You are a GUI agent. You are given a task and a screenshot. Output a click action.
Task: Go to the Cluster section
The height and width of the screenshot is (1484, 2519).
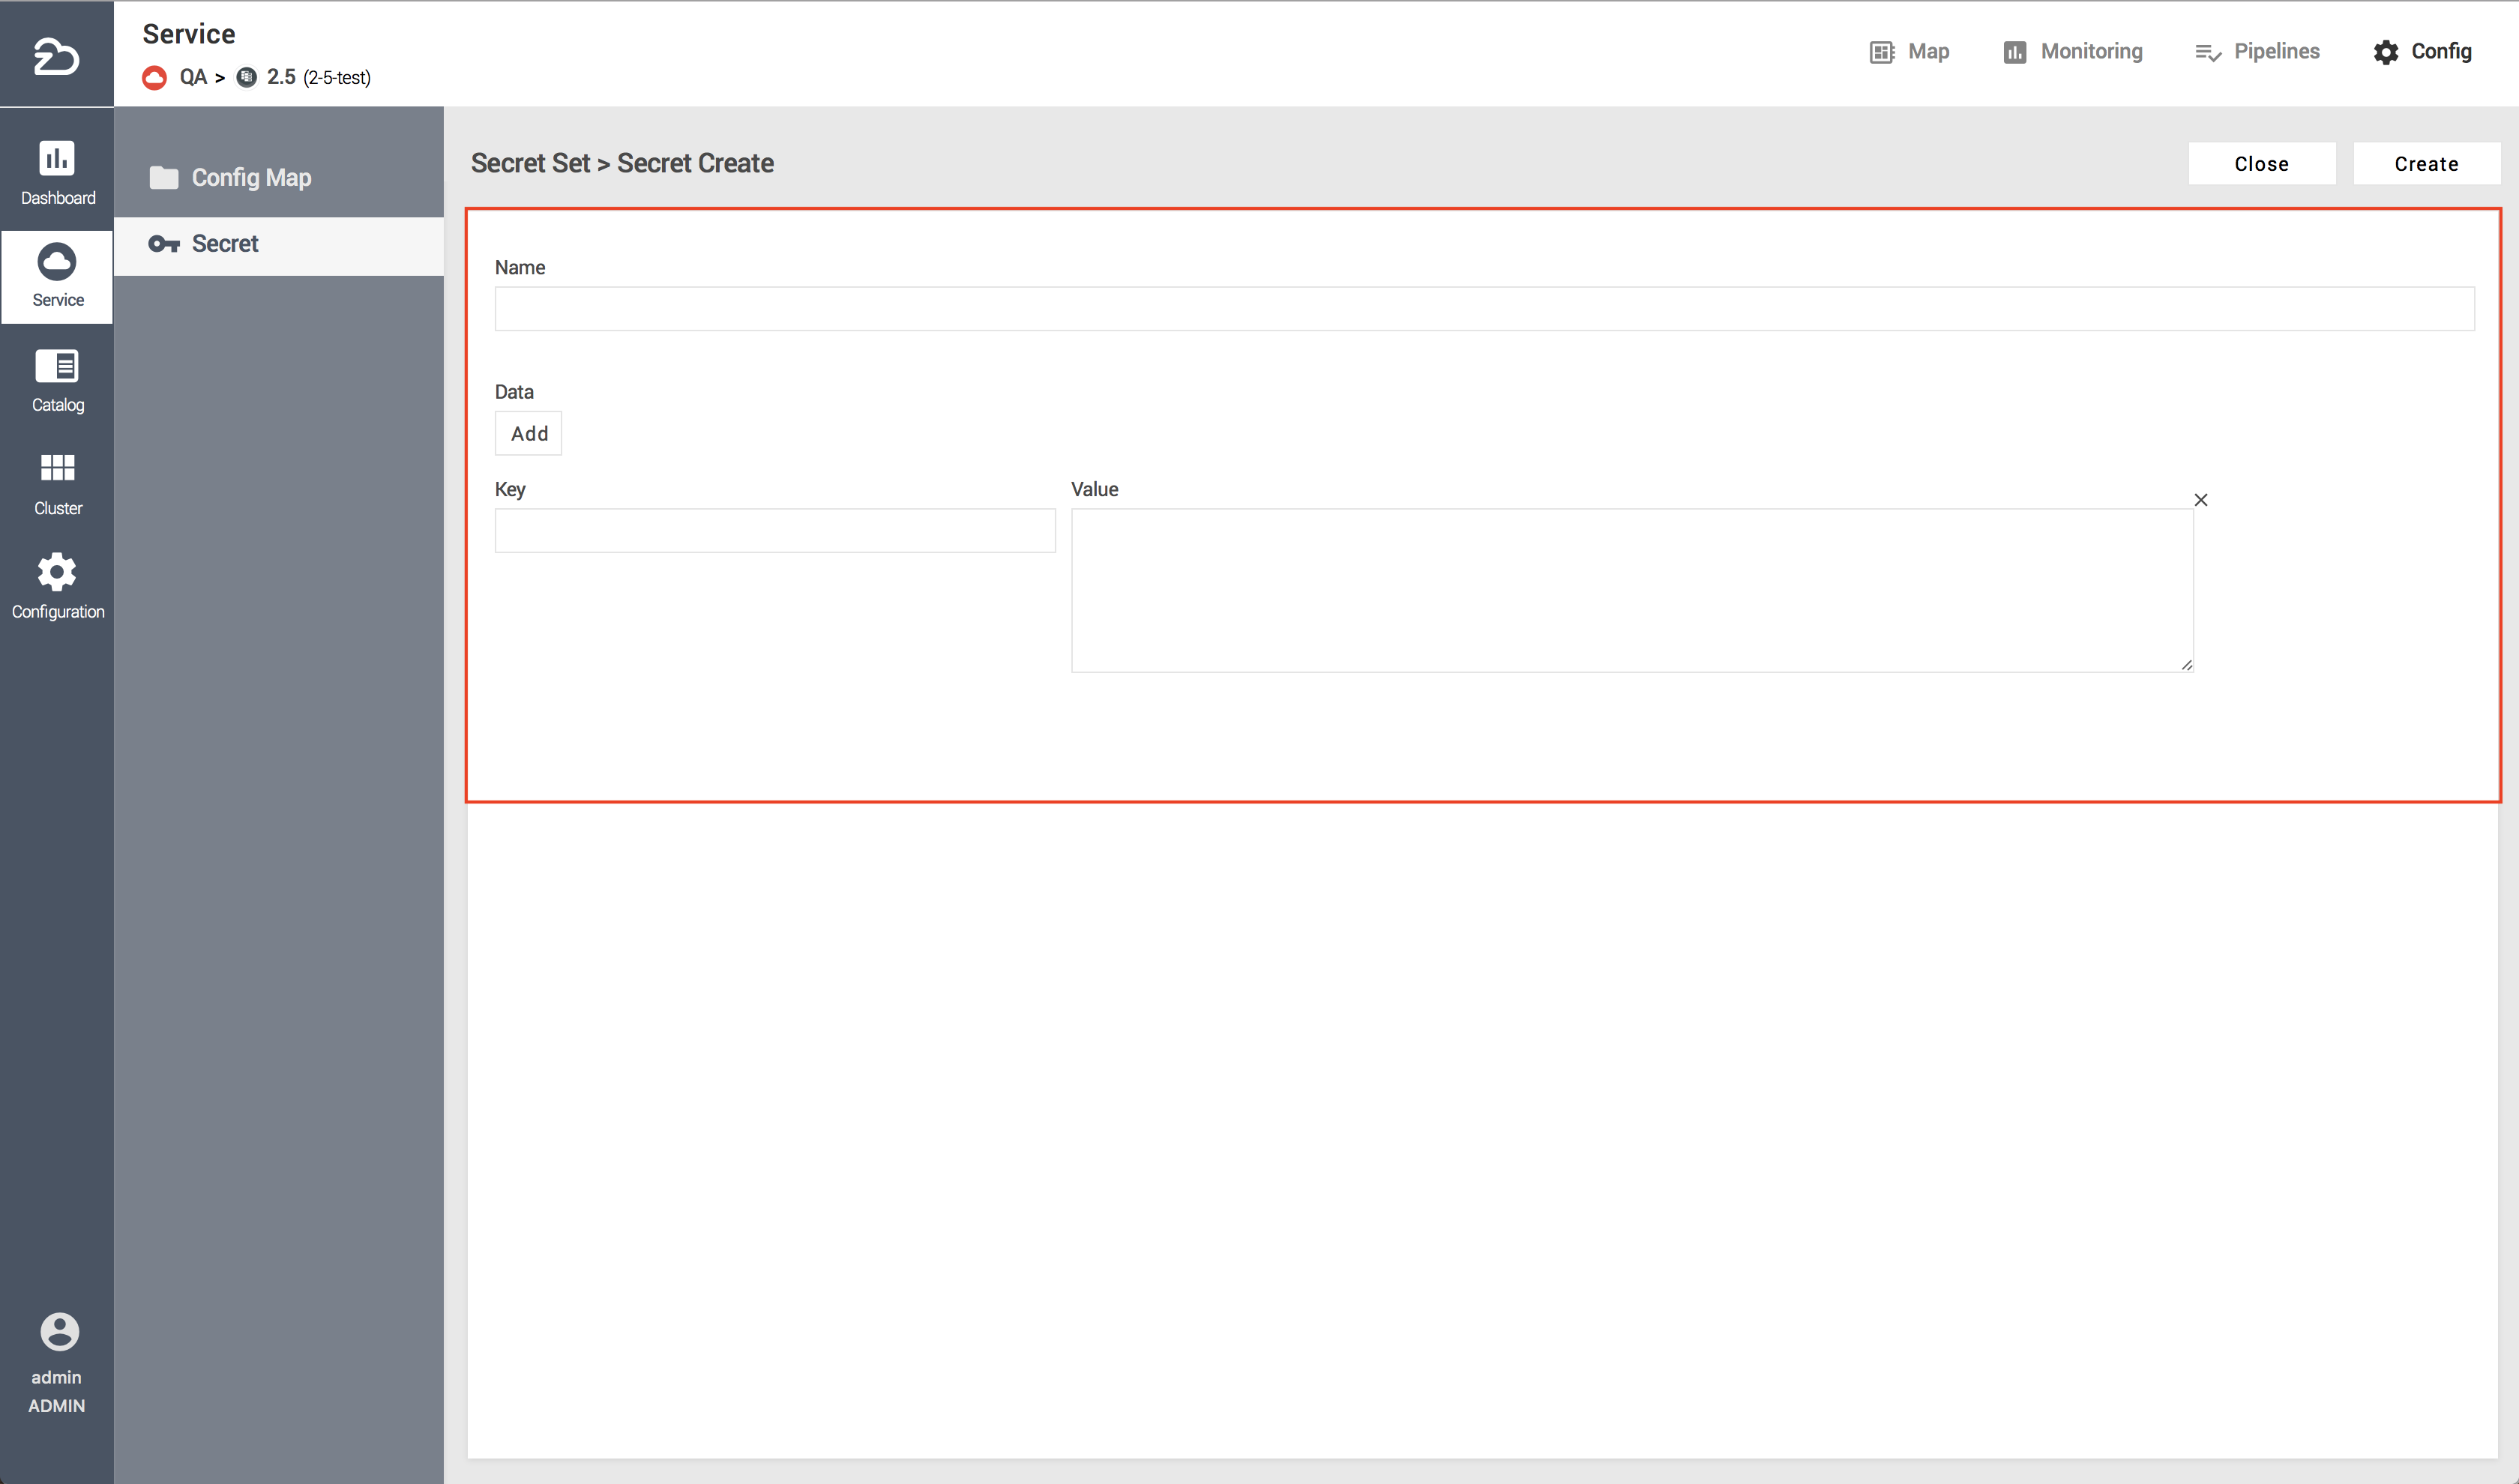[57, 485]
